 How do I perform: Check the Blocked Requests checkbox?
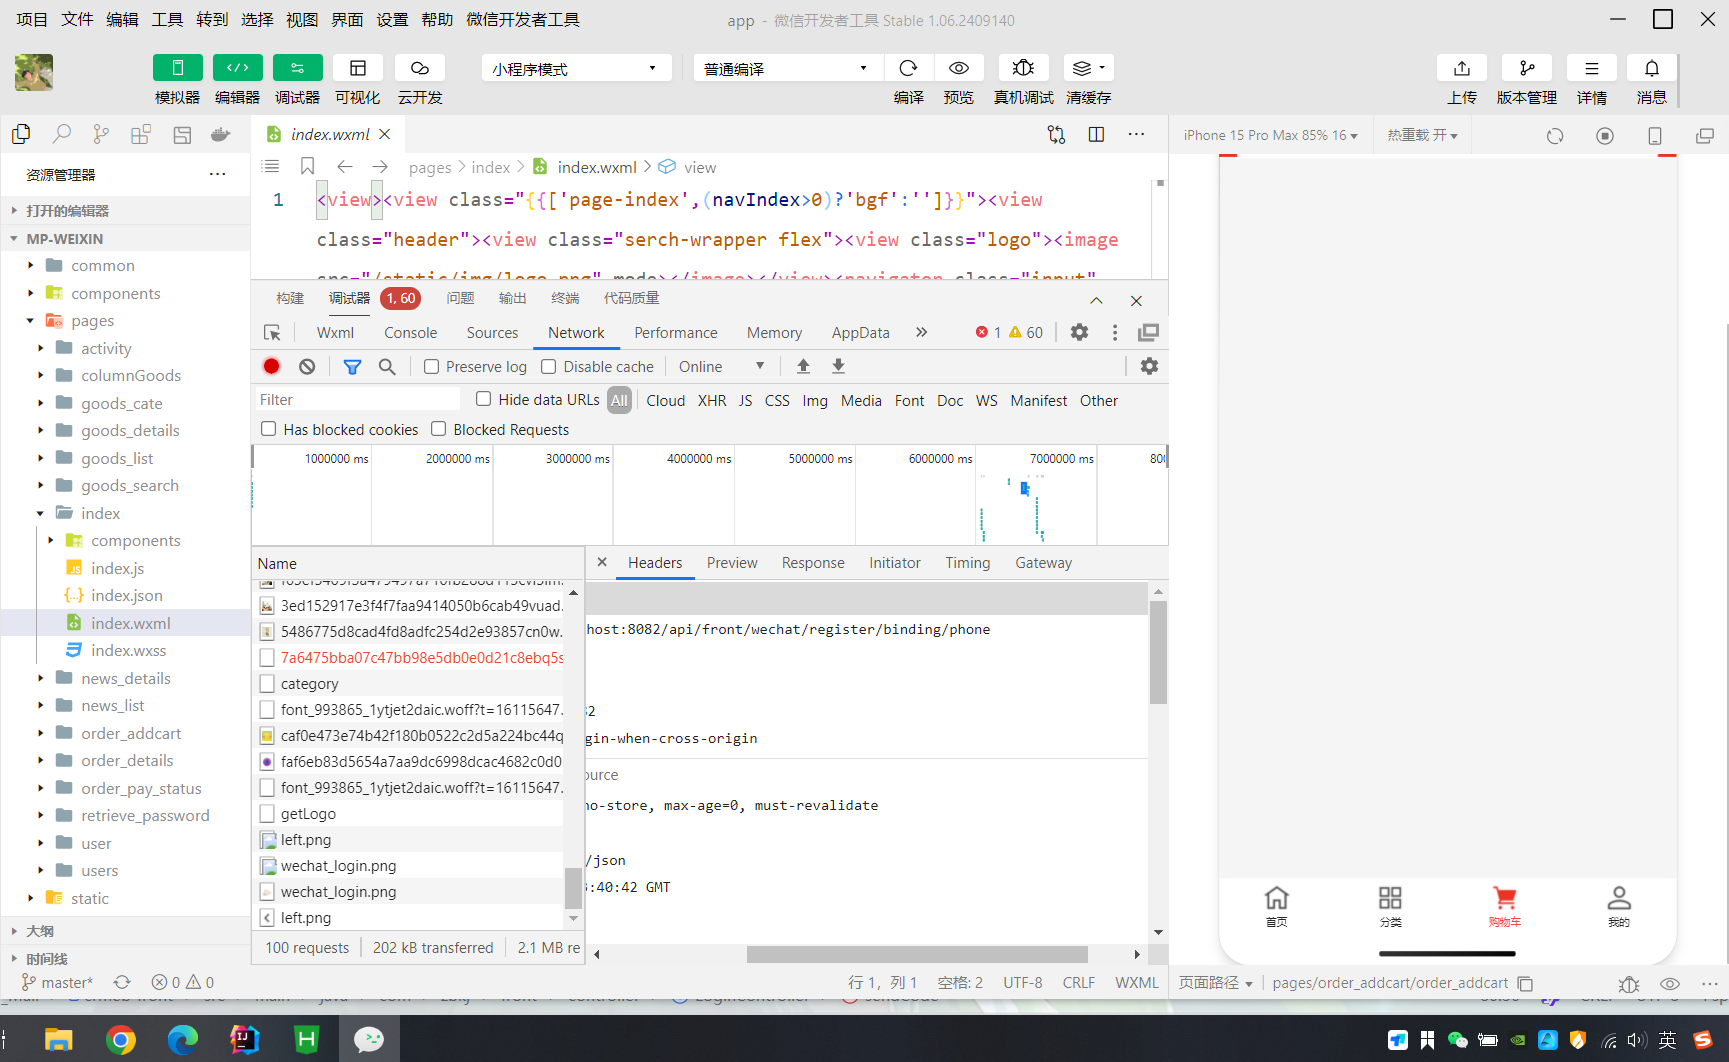(438, 428)
